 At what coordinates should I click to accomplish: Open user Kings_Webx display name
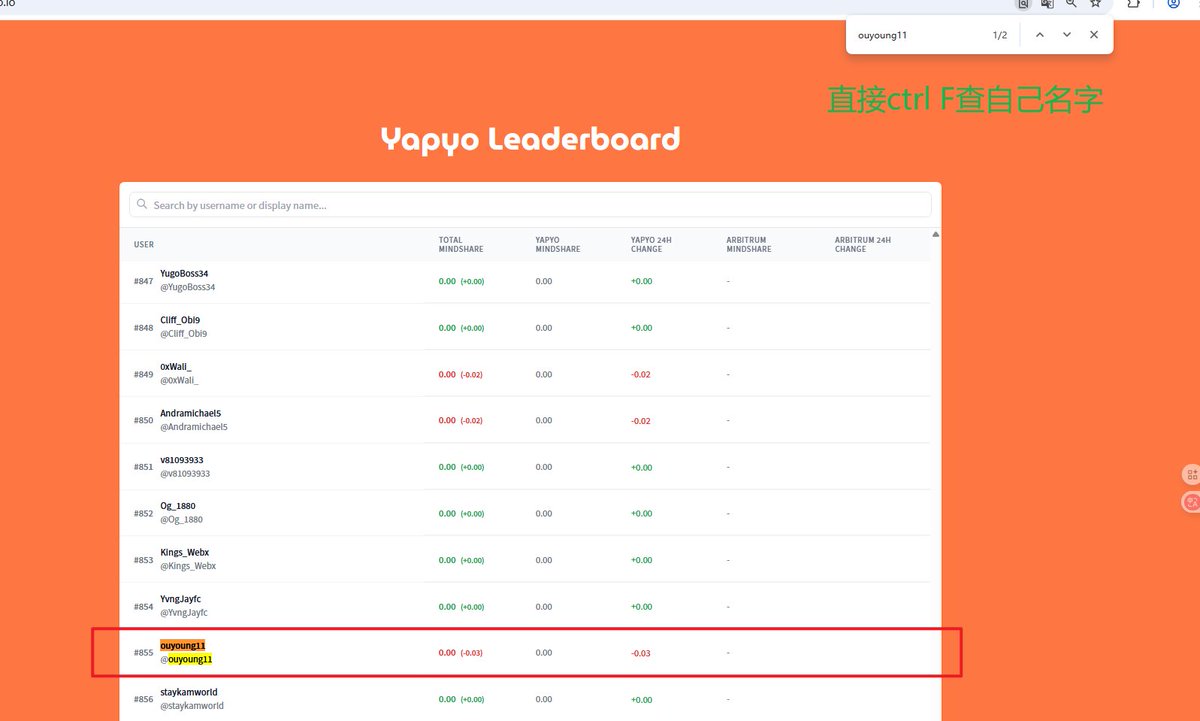185,553
